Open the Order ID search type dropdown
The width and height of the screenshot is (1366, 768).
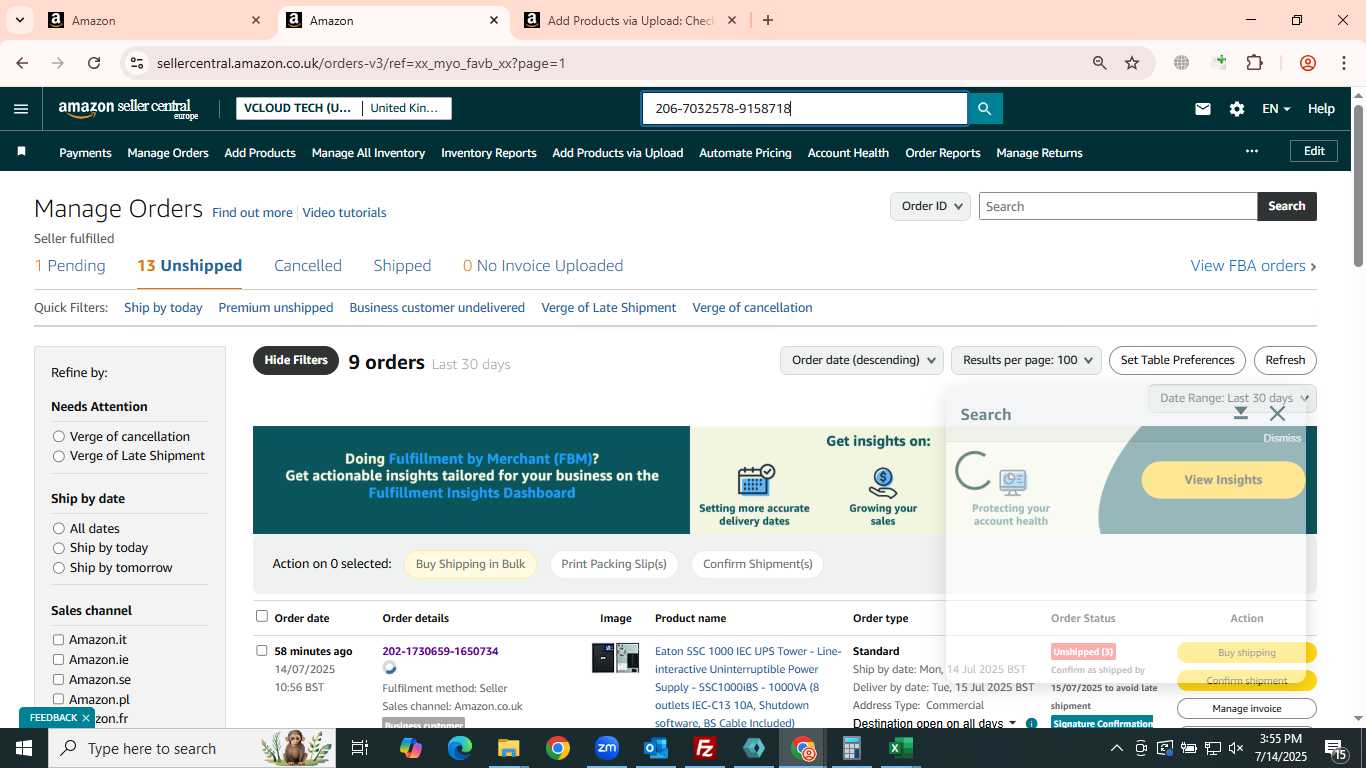tap(930, 206)
